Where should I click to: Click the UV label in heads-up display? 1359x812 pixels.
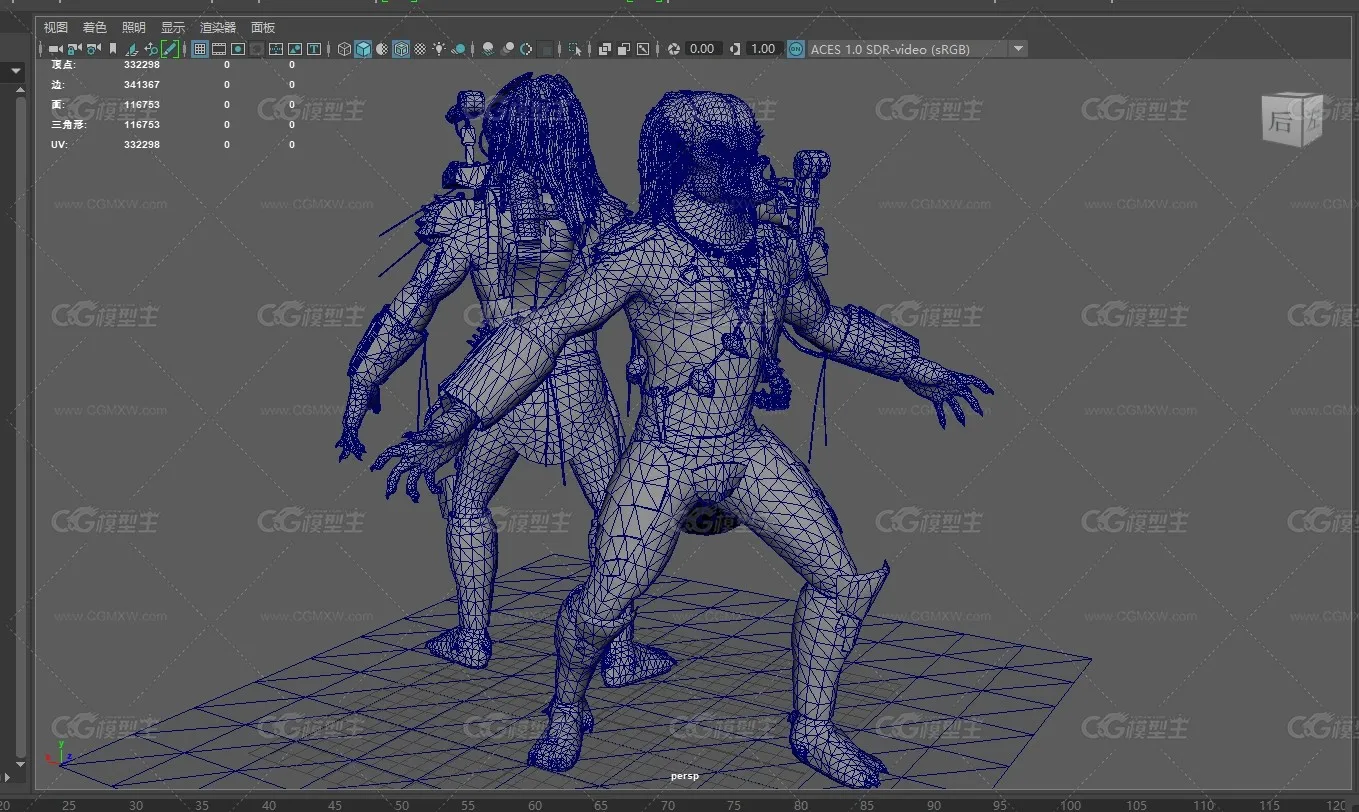point(57,144)
